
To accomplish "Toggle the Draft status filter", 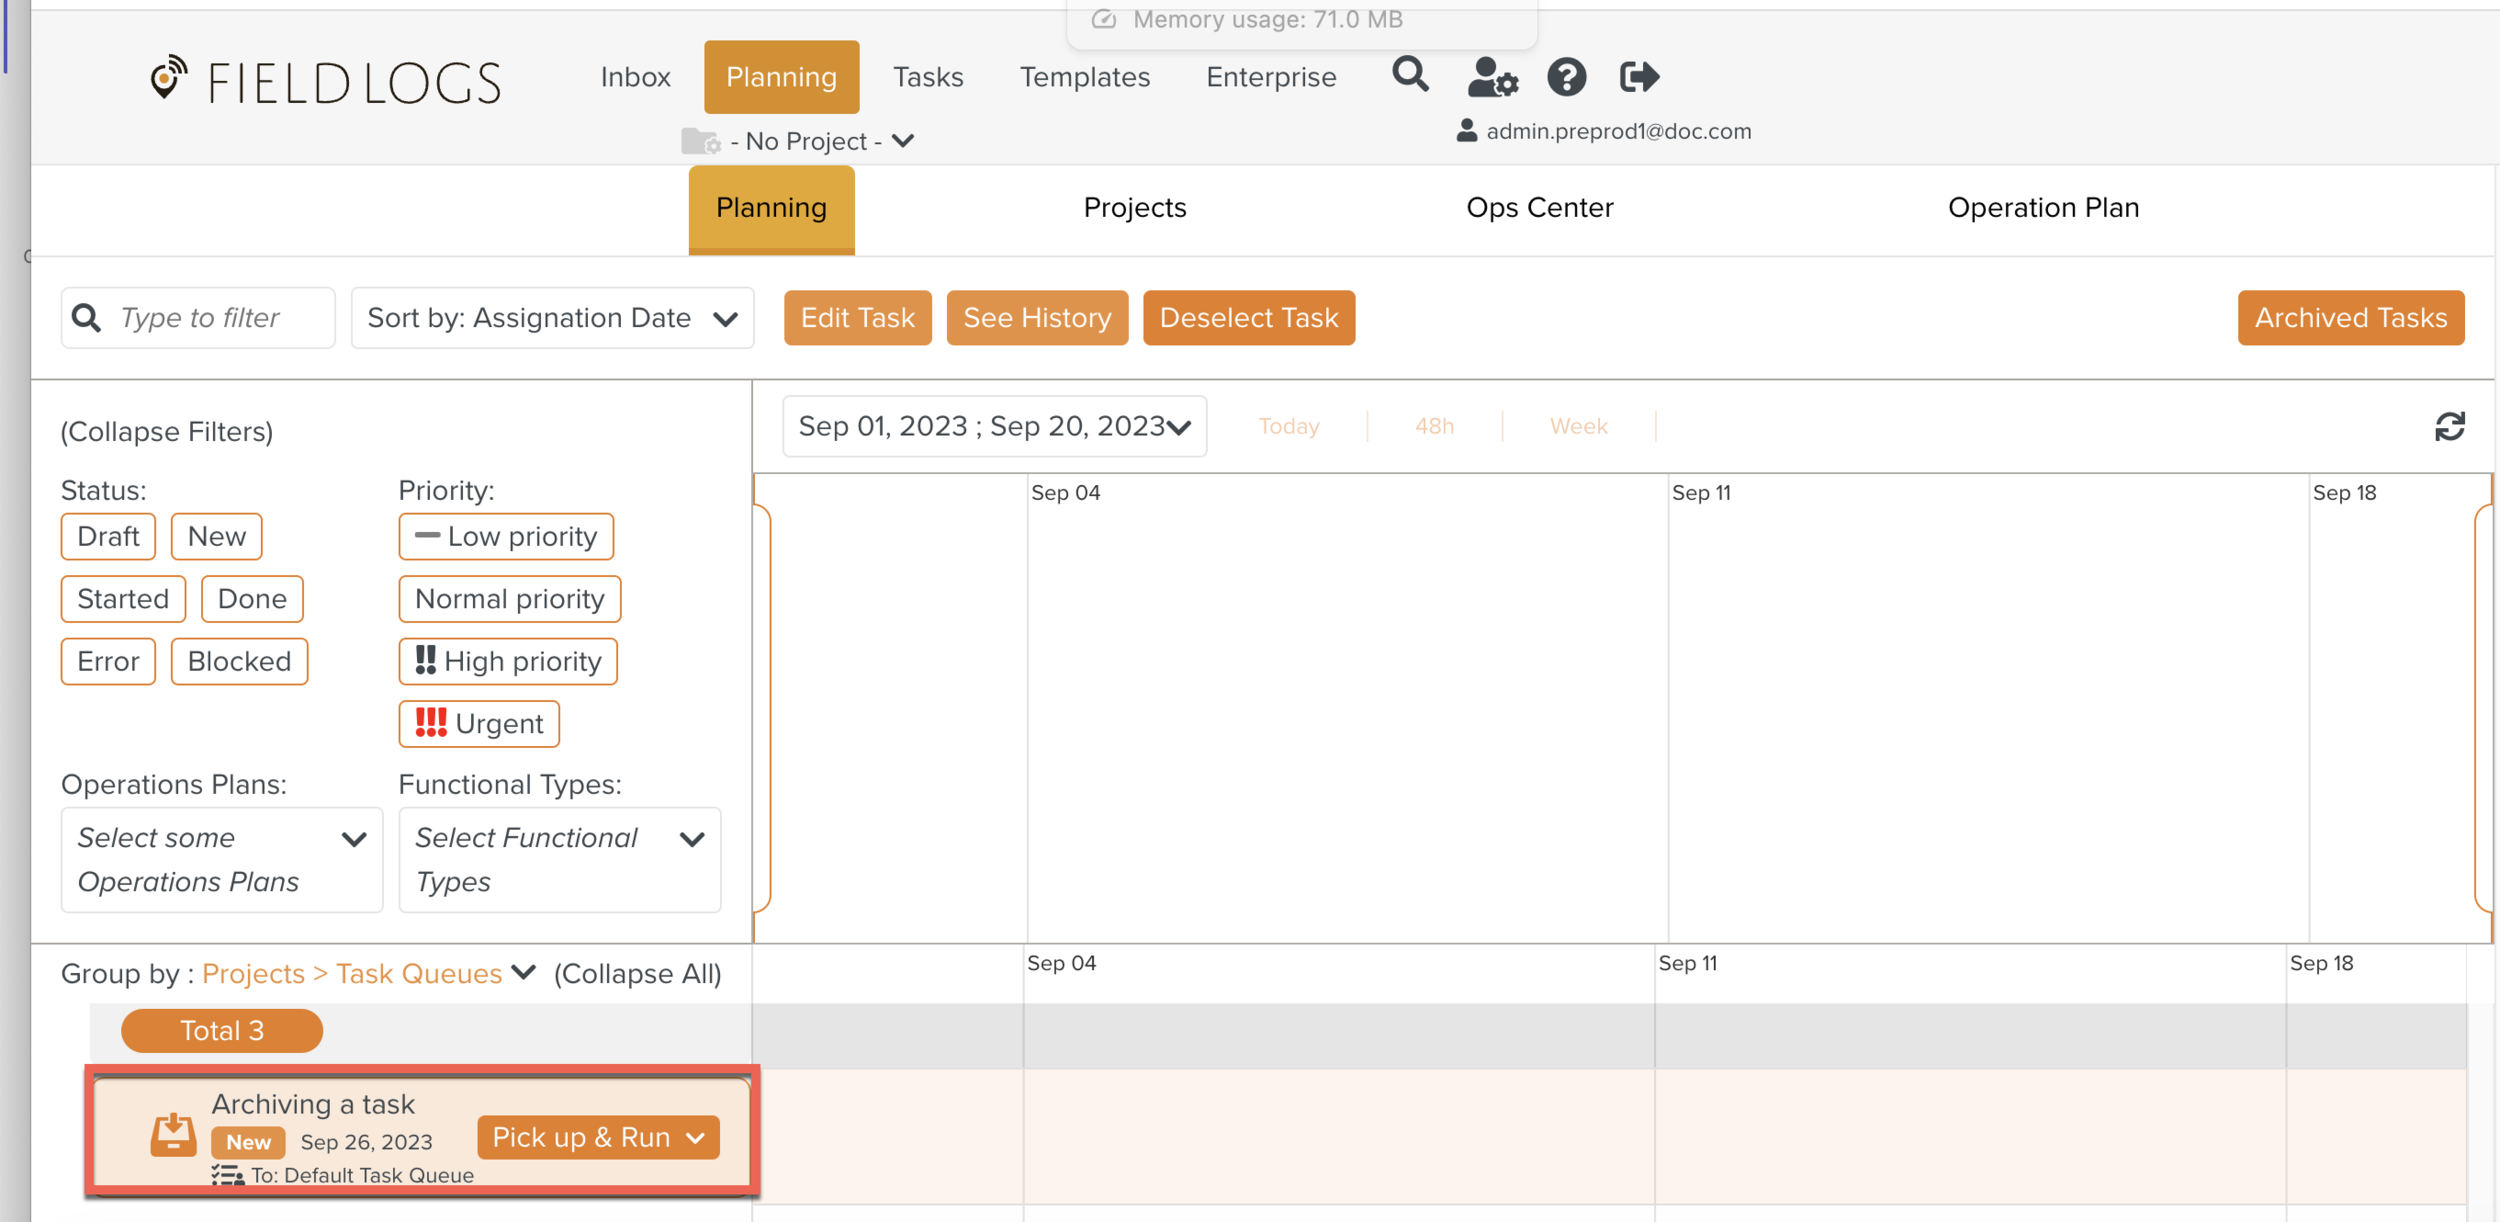I will (x=108, y=537).
